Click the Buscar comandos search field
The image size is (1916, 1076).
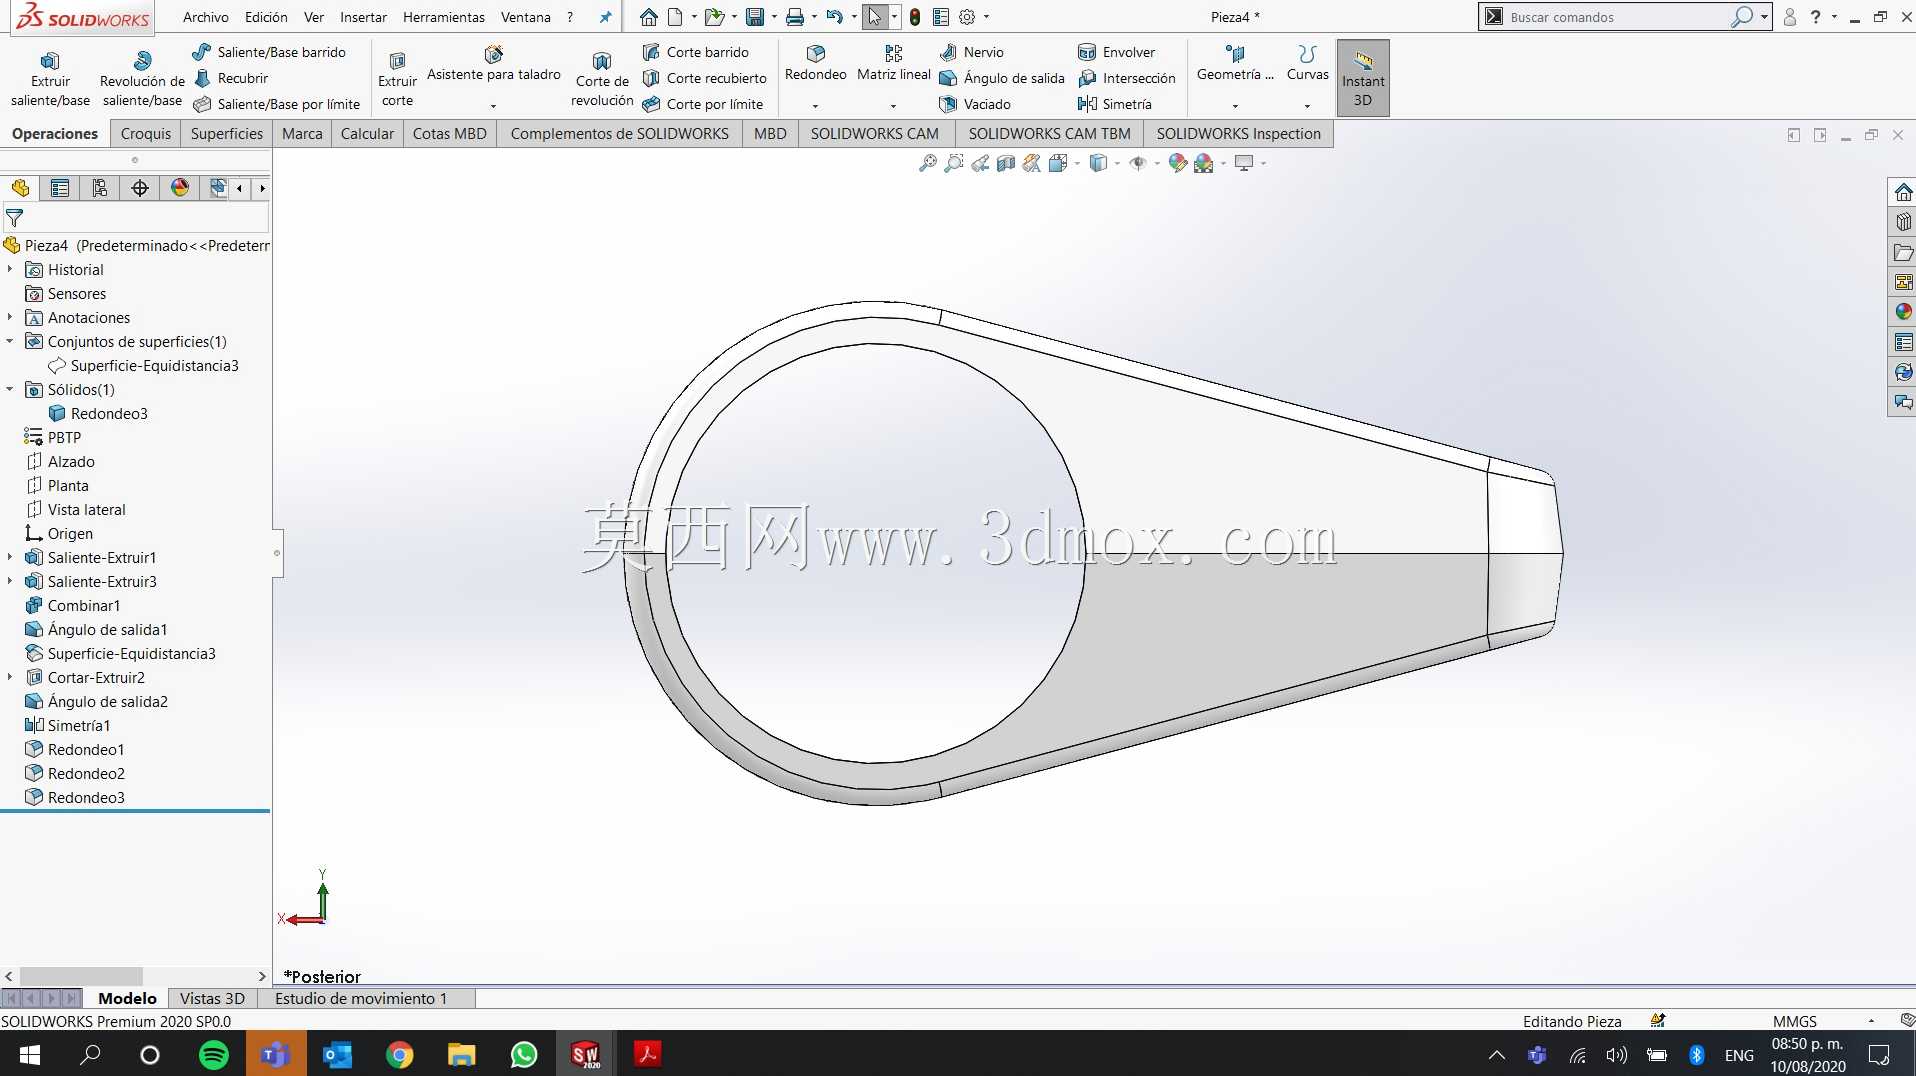[x=1618, y=17]
